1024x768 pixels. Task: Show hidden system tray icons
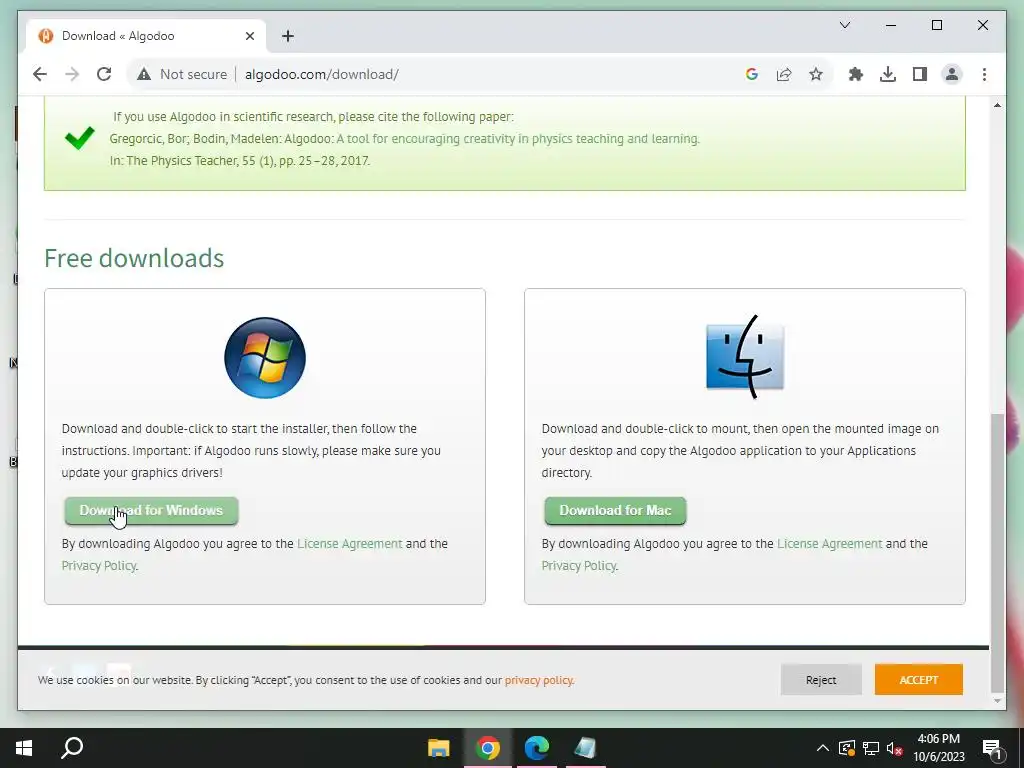click(x=823, y=748)
